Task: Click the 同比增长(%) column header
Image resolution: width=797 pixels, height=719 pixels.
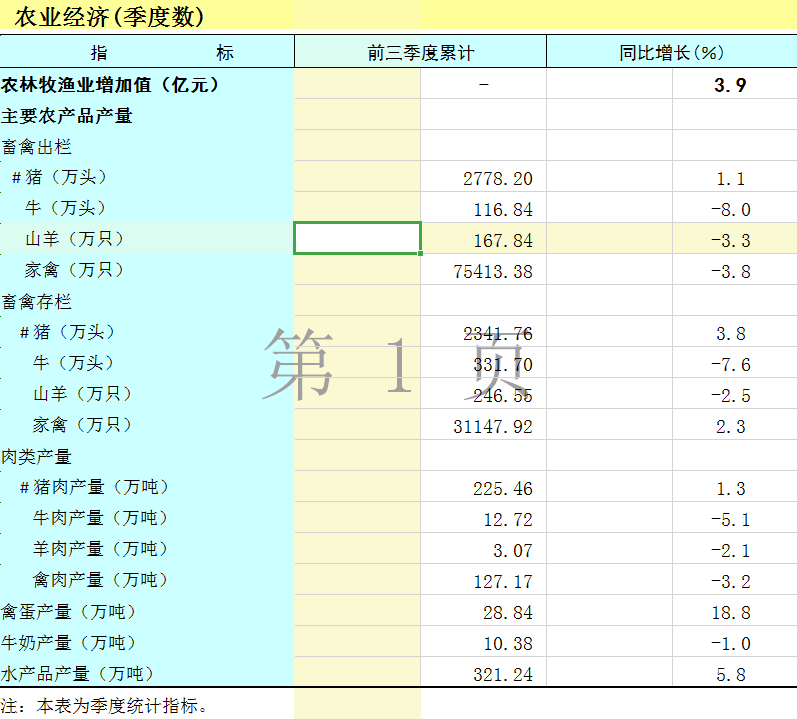Action: pyautogui.click(x=671, y=53)
